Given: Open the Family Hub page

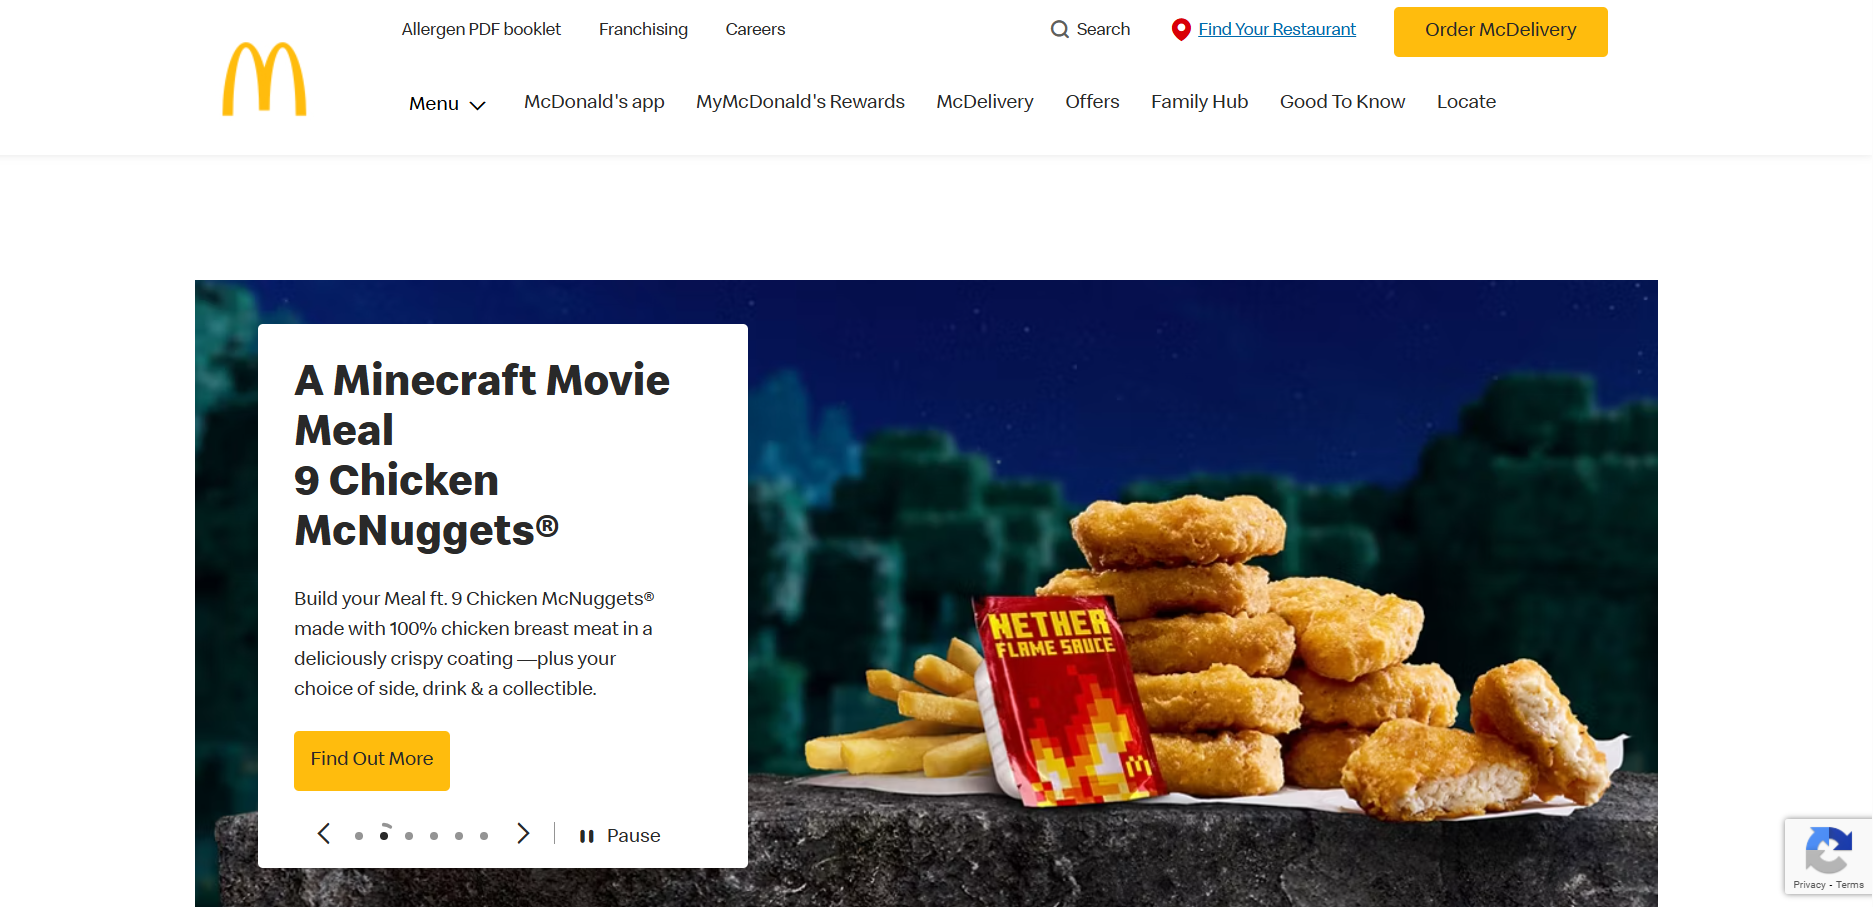Looking at the screenshot, I should point(1199,102).
